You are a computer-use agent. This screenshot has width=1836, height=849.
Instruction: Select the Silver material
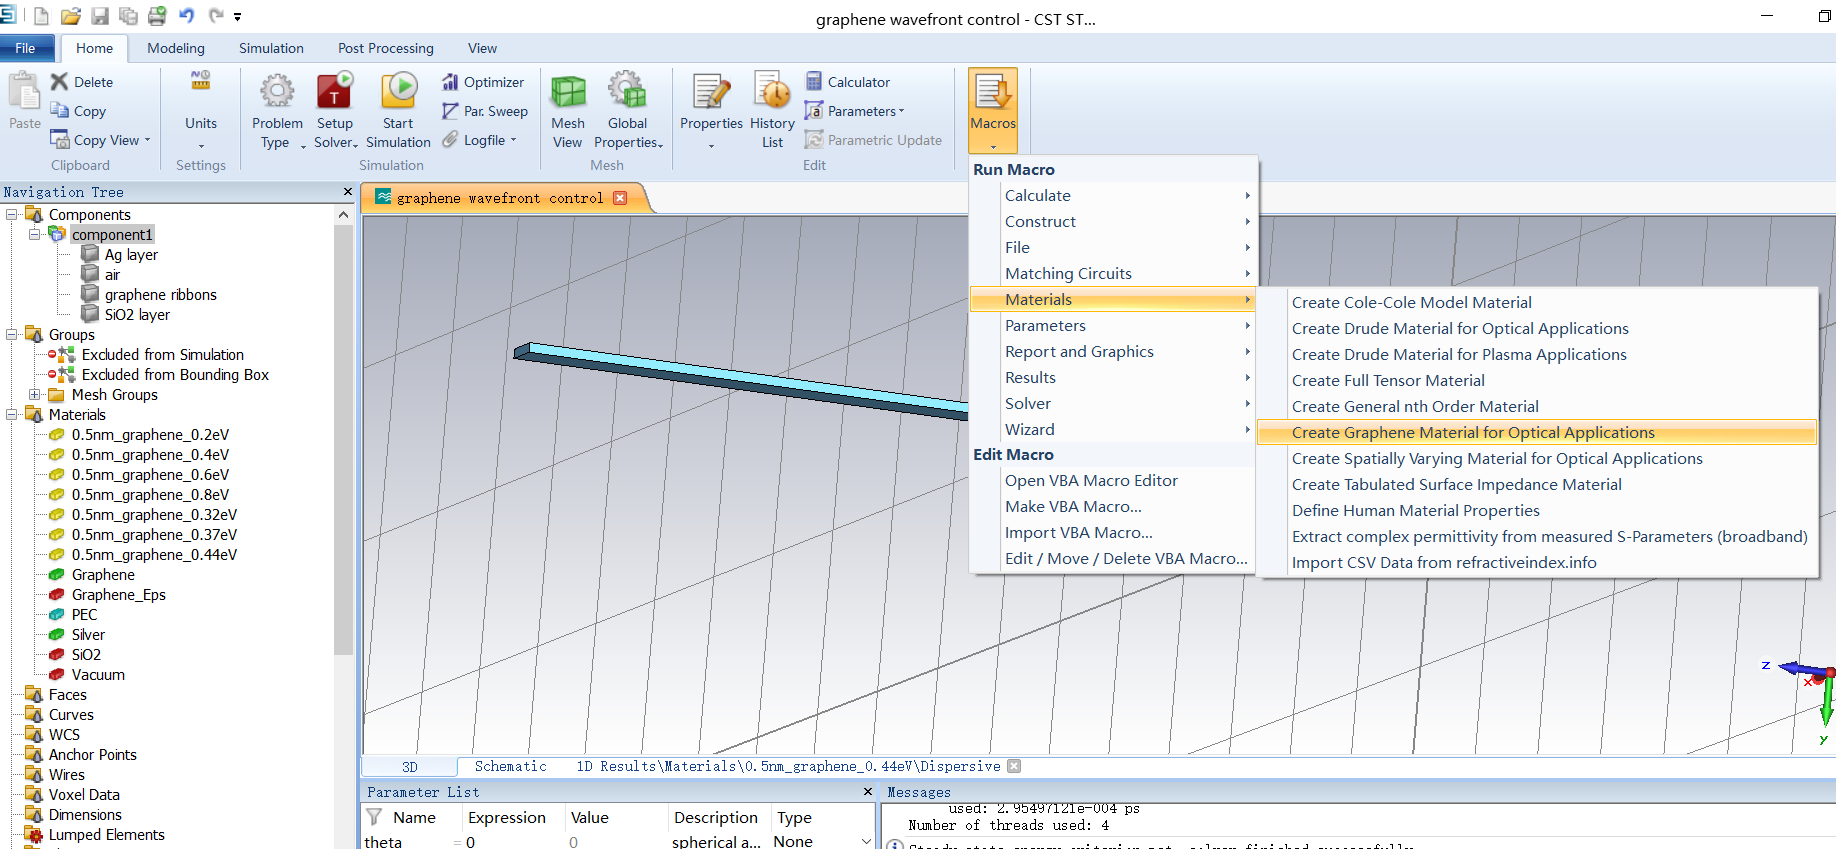click(x=88, y=634)
